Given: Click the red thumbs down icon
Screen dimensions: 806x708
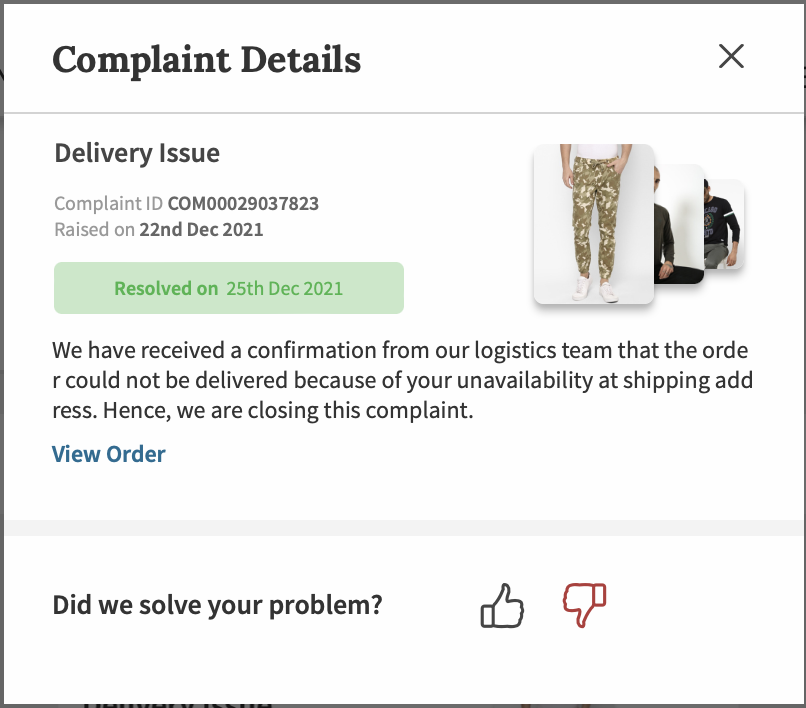Looking at the screenshot, I should 585,605.
